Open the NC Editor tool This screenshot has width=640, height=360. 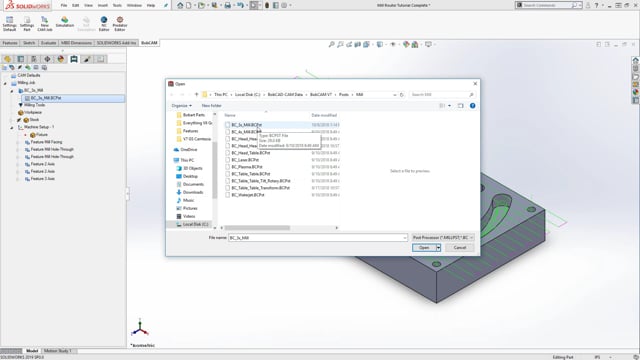click(104, 24)
